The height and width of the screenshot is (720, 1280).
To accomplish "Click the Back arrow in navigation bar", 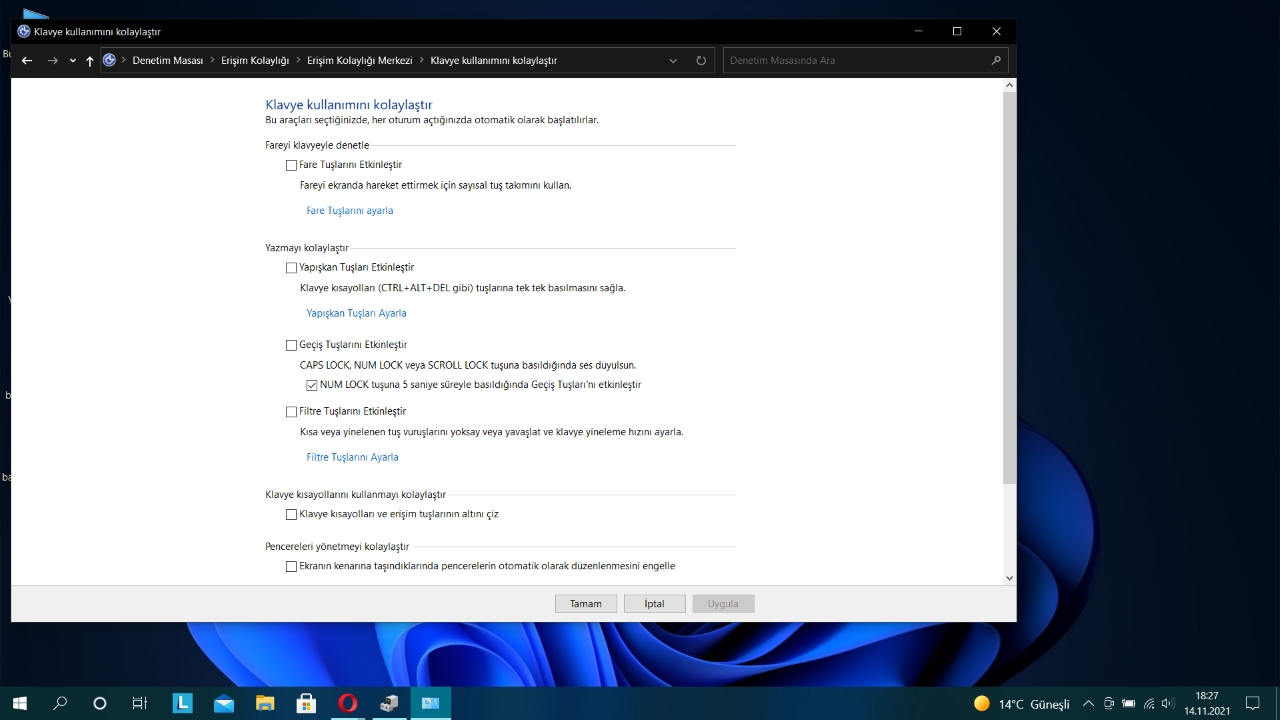I will pos(27,61).
